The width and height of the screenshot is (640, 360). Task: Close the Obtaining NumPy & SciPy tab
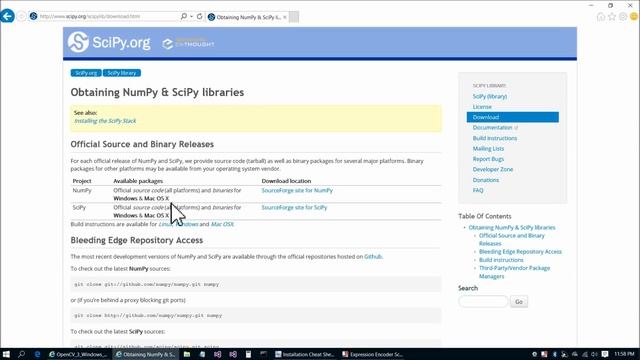click(284, 17)
